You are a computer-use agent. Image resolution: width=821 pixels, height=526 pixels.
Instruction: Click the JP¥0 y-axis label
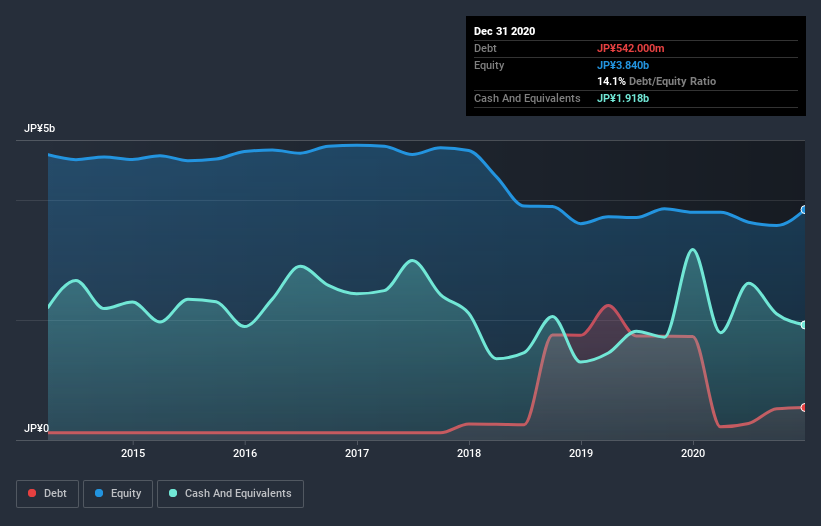[37, 428]
